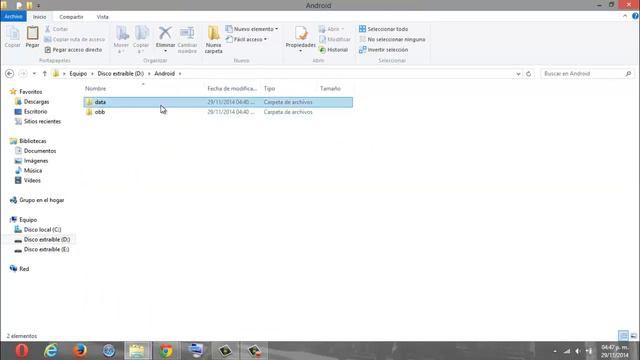The height and width of the screenshot is (360, 640).
Task: Select the Cortar scissors command
Action: pos(56,29)
